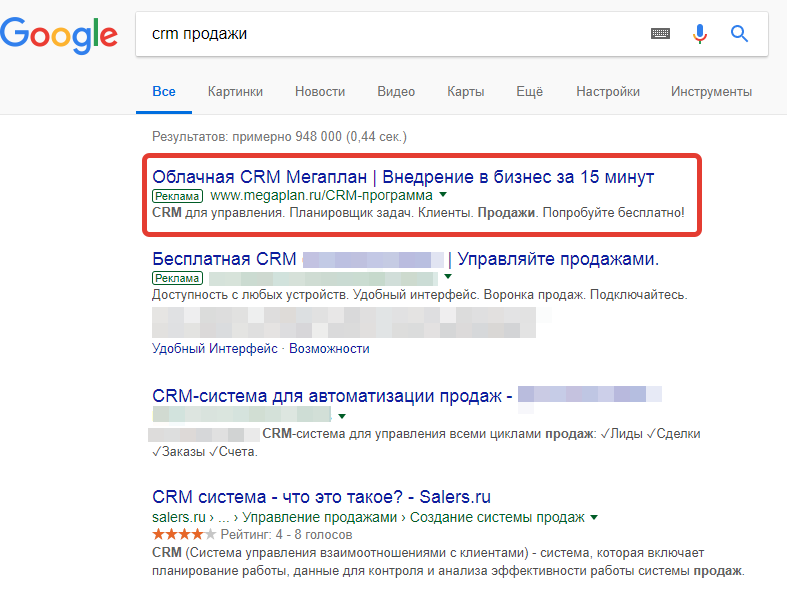Click the star rating of Salers.ru result
Image resolution: width=787 pixels, height=593 pixels.
coord(184,534)
